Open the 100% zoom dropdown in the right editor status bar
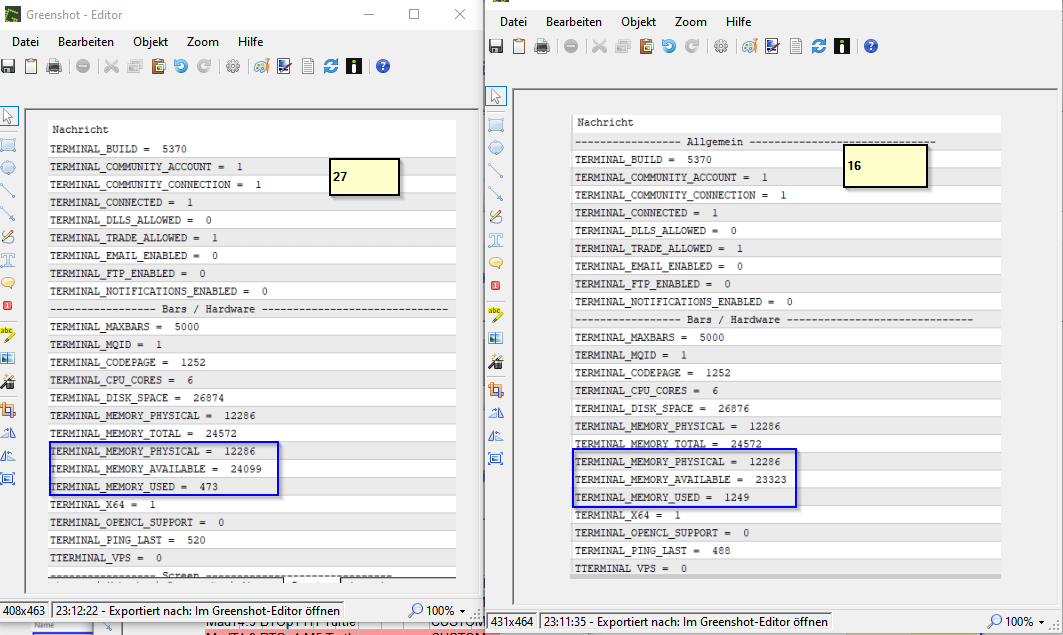 click(1016, 621)
